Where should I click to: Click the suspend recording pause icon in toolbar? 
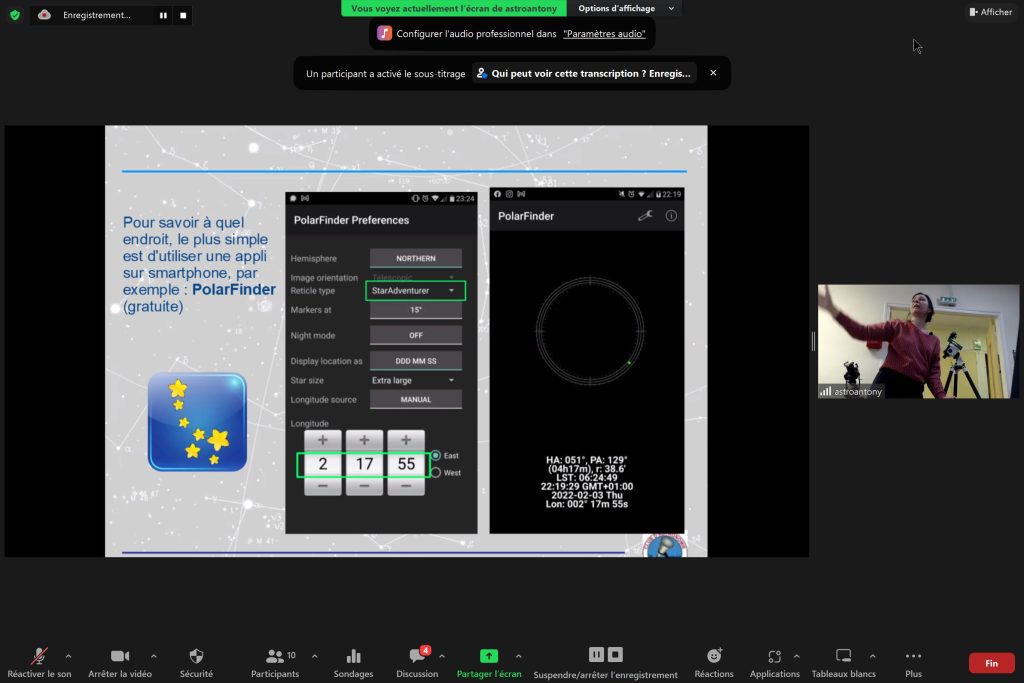pos(596,654)
